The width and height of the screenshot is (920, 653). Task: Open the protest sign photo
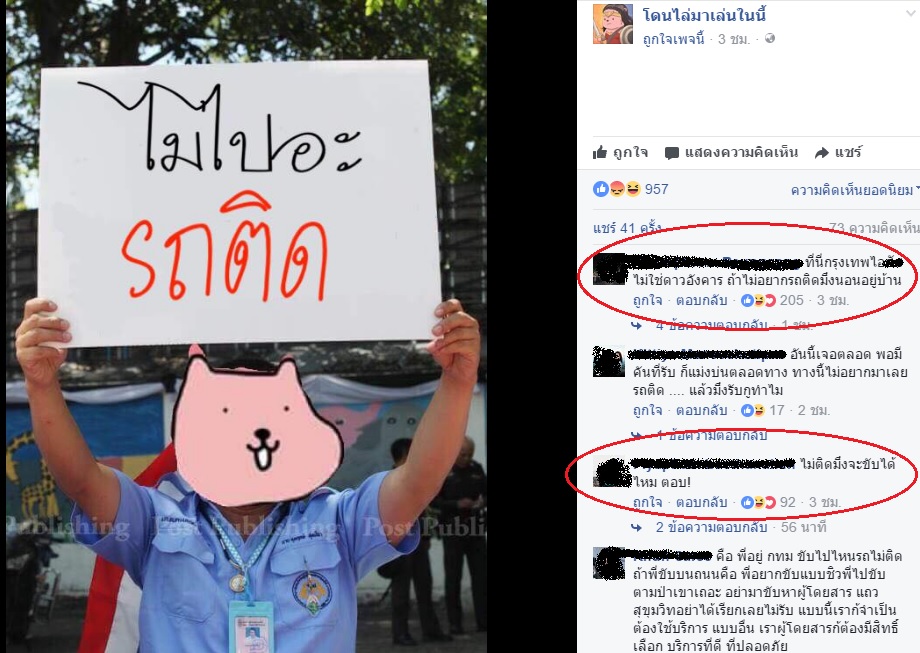[x=246, y=326]
